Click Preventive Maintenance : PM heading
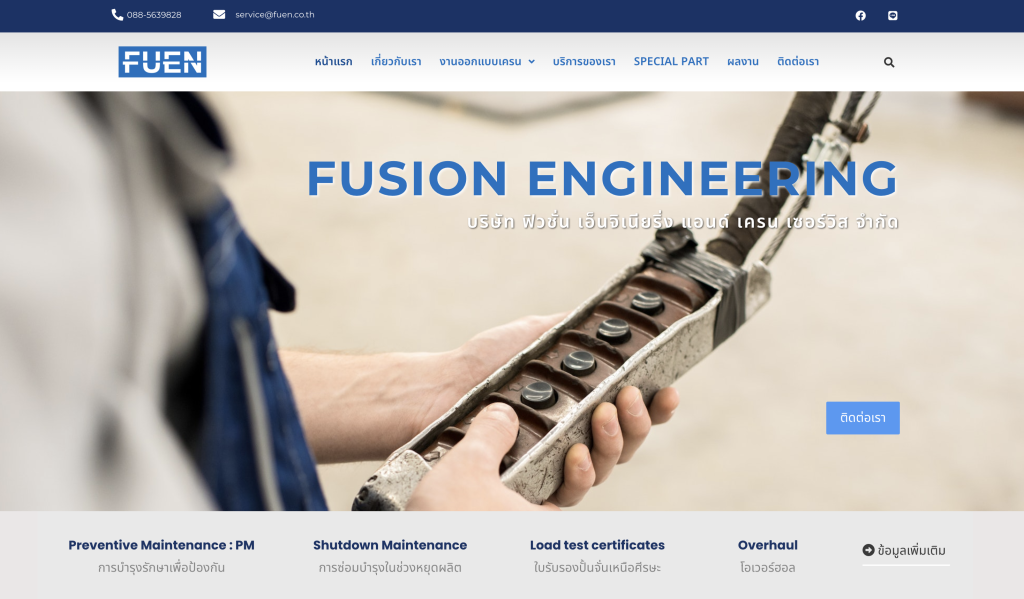This screenshot has height=599, width=1024. point(161,545)
